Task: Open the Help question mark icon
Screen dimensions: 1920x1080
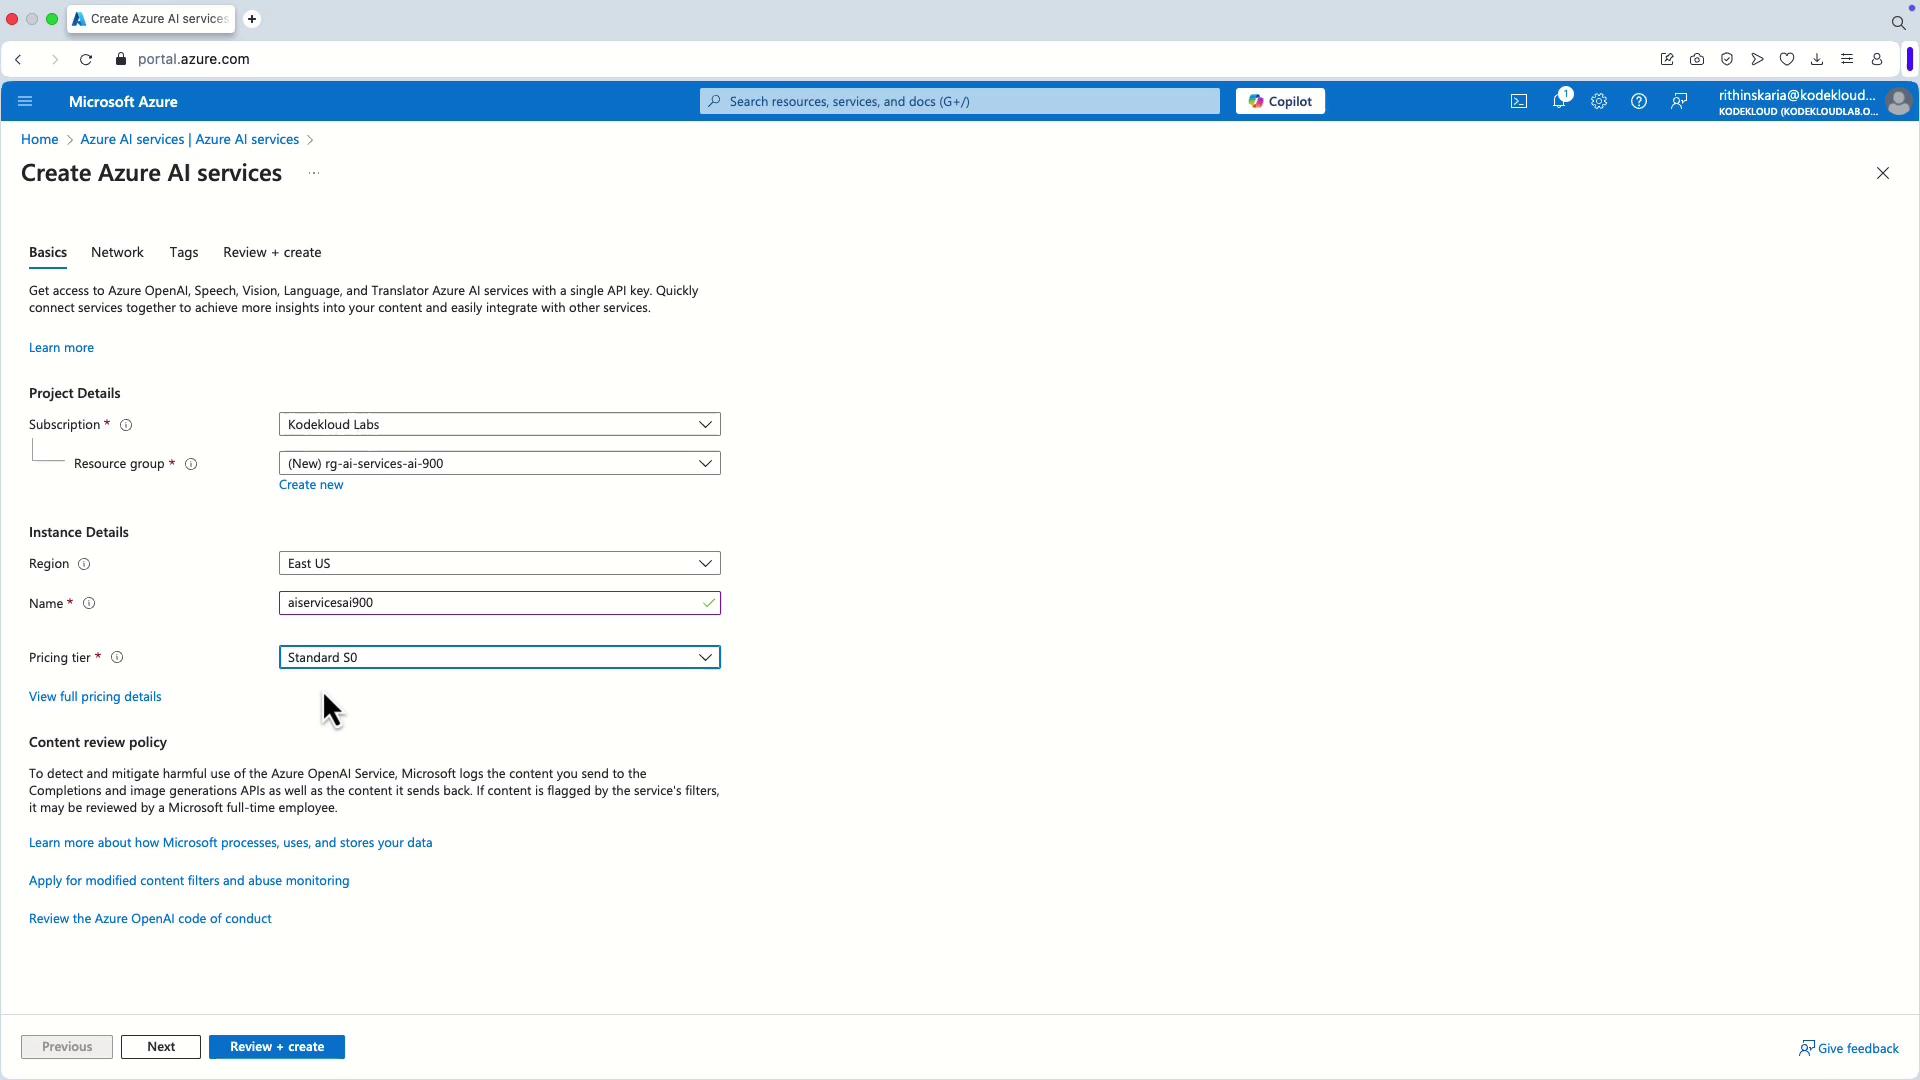Action: click(x=1638, y=101)
